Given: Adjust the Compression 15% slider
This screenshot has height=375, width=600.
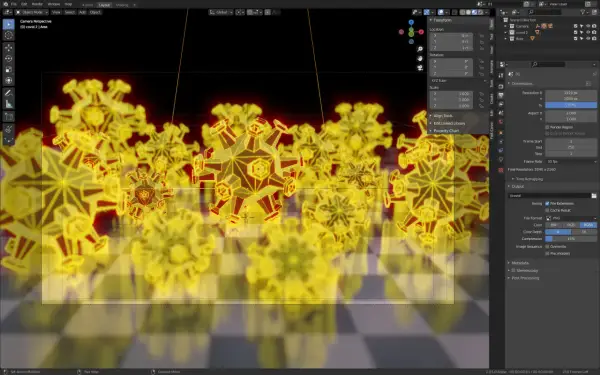Looking at the screenshot, I should click(571, 239).
